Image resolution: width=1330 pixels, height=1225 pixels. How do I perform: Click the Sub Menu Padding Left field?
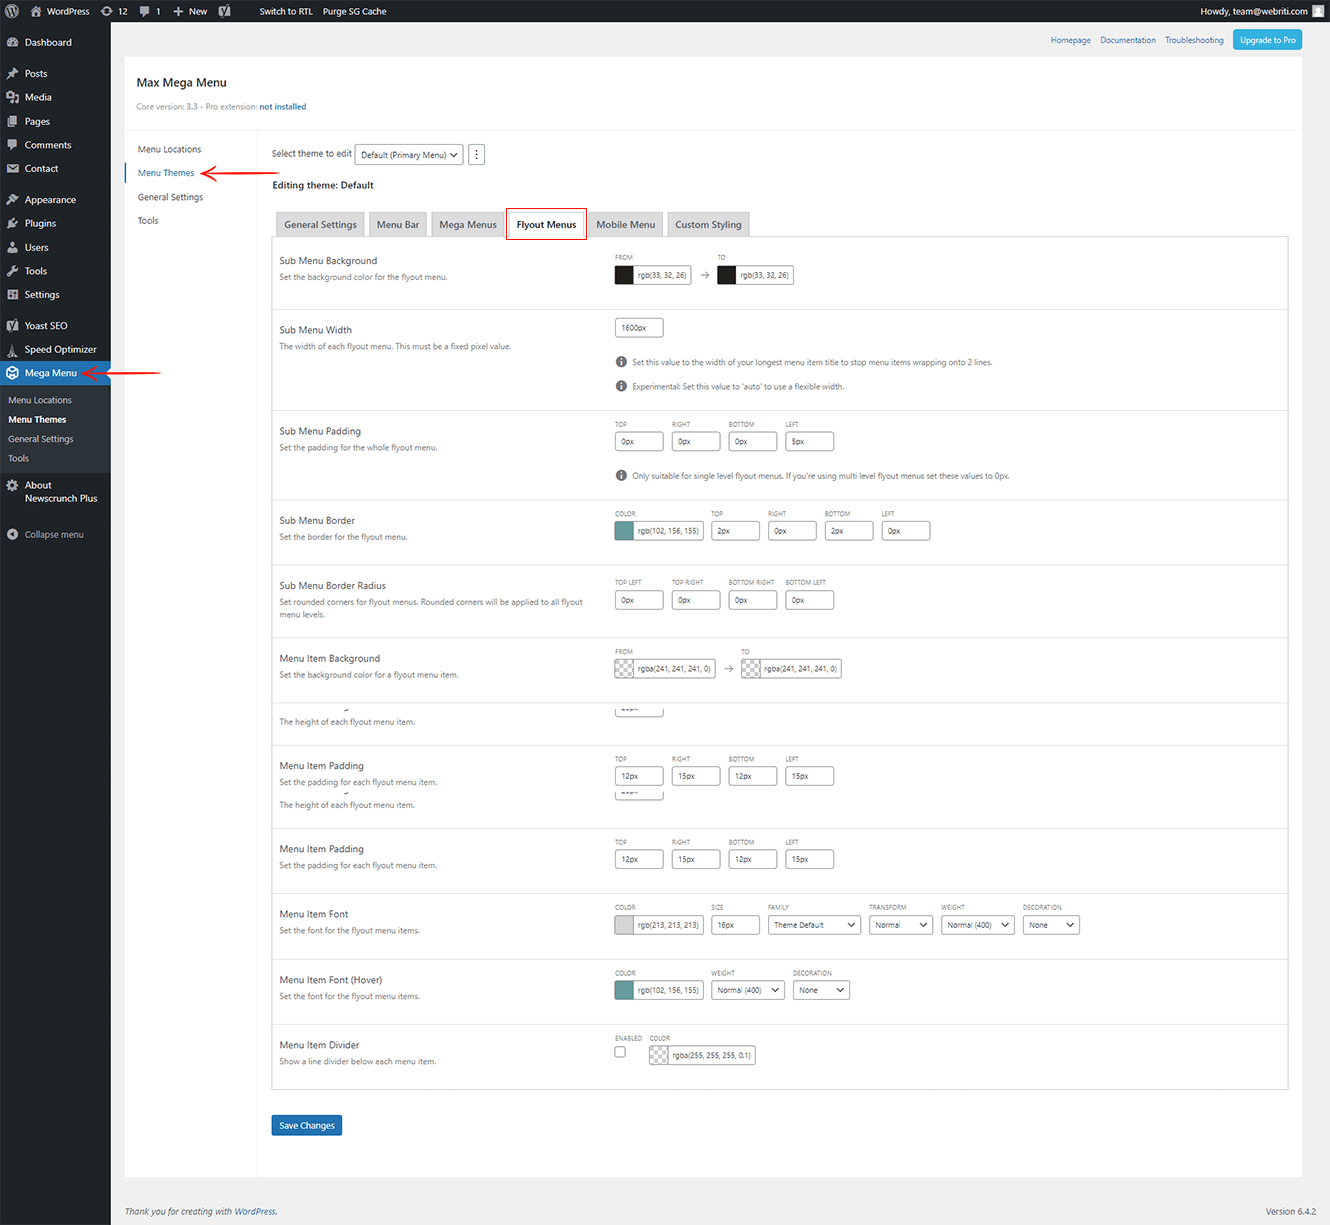809,441
